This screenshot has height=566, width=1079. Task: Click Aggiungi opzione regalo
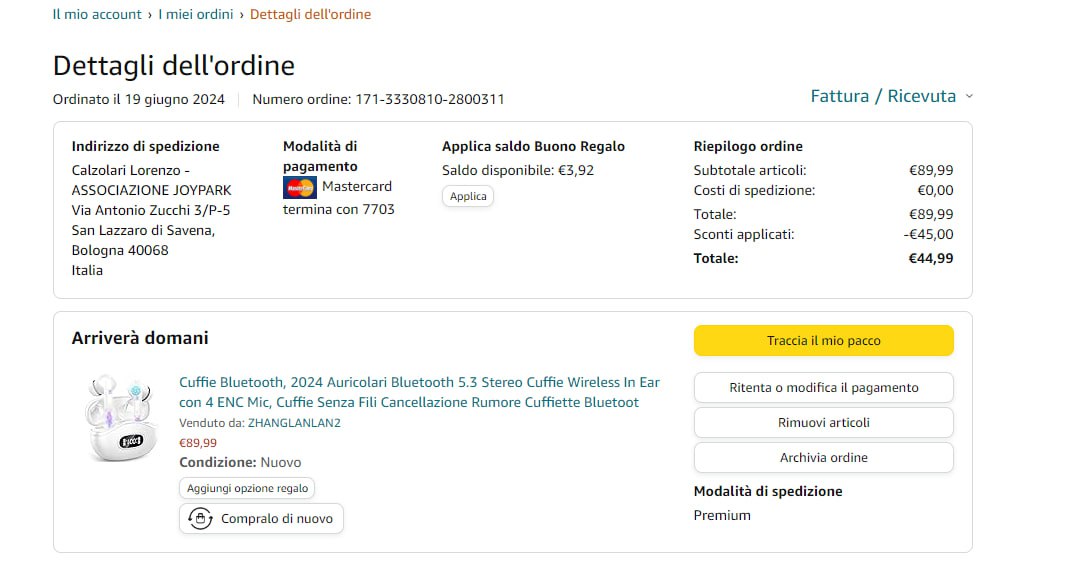pyautogui.click(x=247, y=488)
